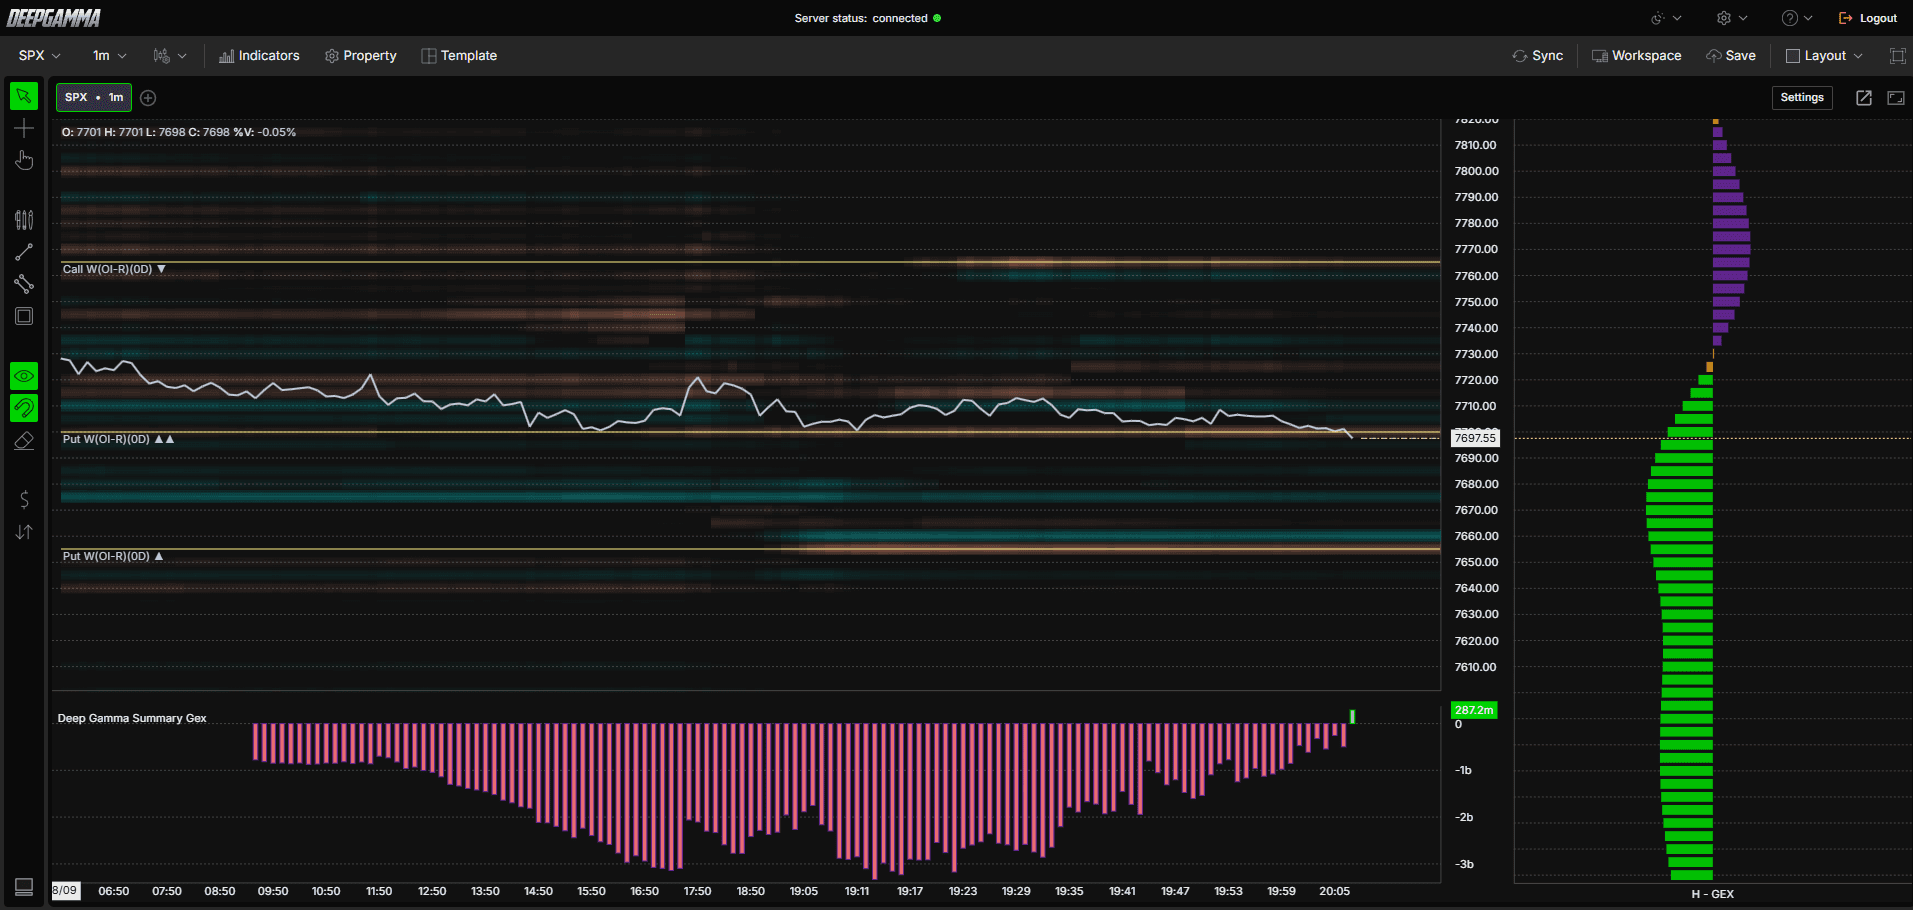Click the Deep Gamma Summary Gex title
Image resolution: width=1913 pixels, height=910 pixels.
pos(132,718)
